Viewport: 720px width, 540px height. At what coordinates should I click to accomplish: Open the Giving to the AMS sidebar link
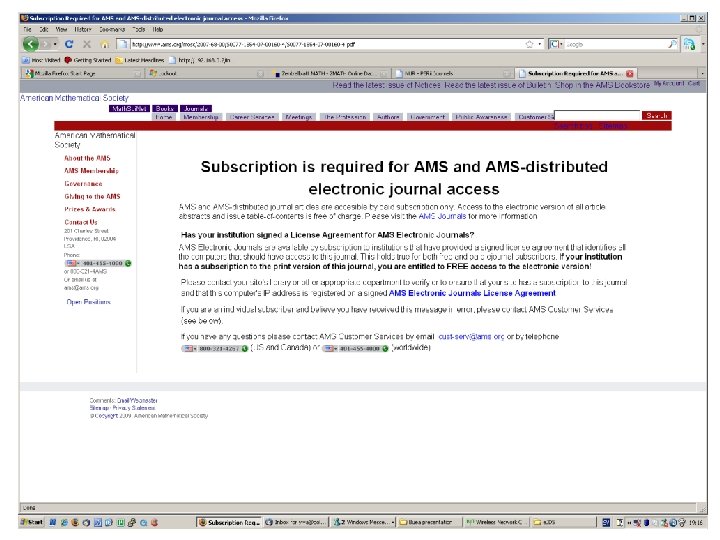(92, 196)
